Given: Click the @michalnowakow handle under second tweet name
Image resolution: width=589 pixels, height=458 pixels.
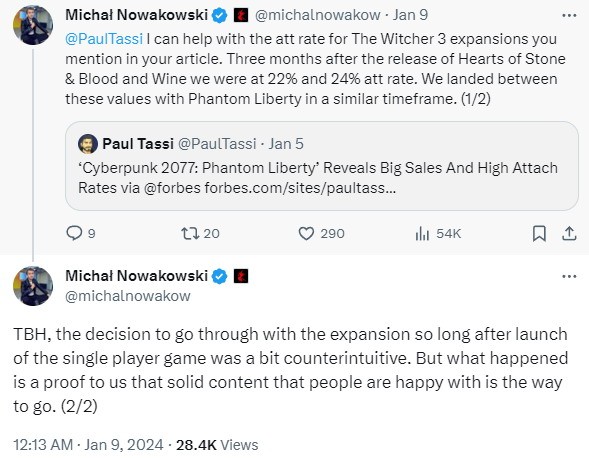Looking at the screenshot, I should [x=128, y=296].
